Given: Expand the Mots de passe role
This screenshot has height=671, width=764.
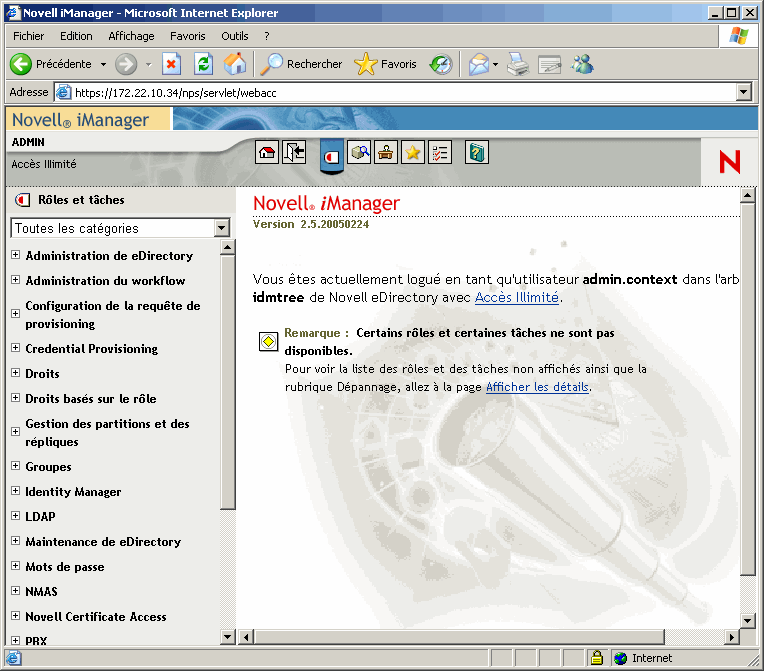Looking at the screenshot, I should [16, 566].
